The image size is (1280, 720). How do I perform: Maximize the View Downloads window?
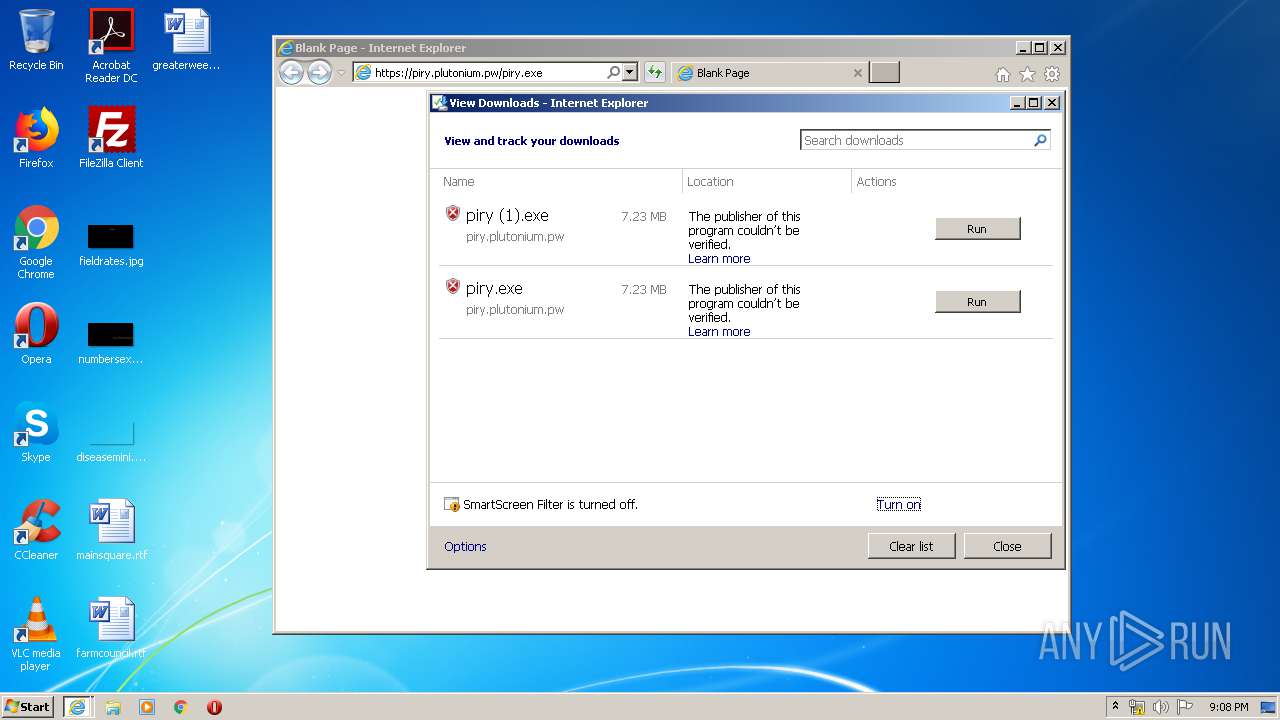tap(1034, 102)
